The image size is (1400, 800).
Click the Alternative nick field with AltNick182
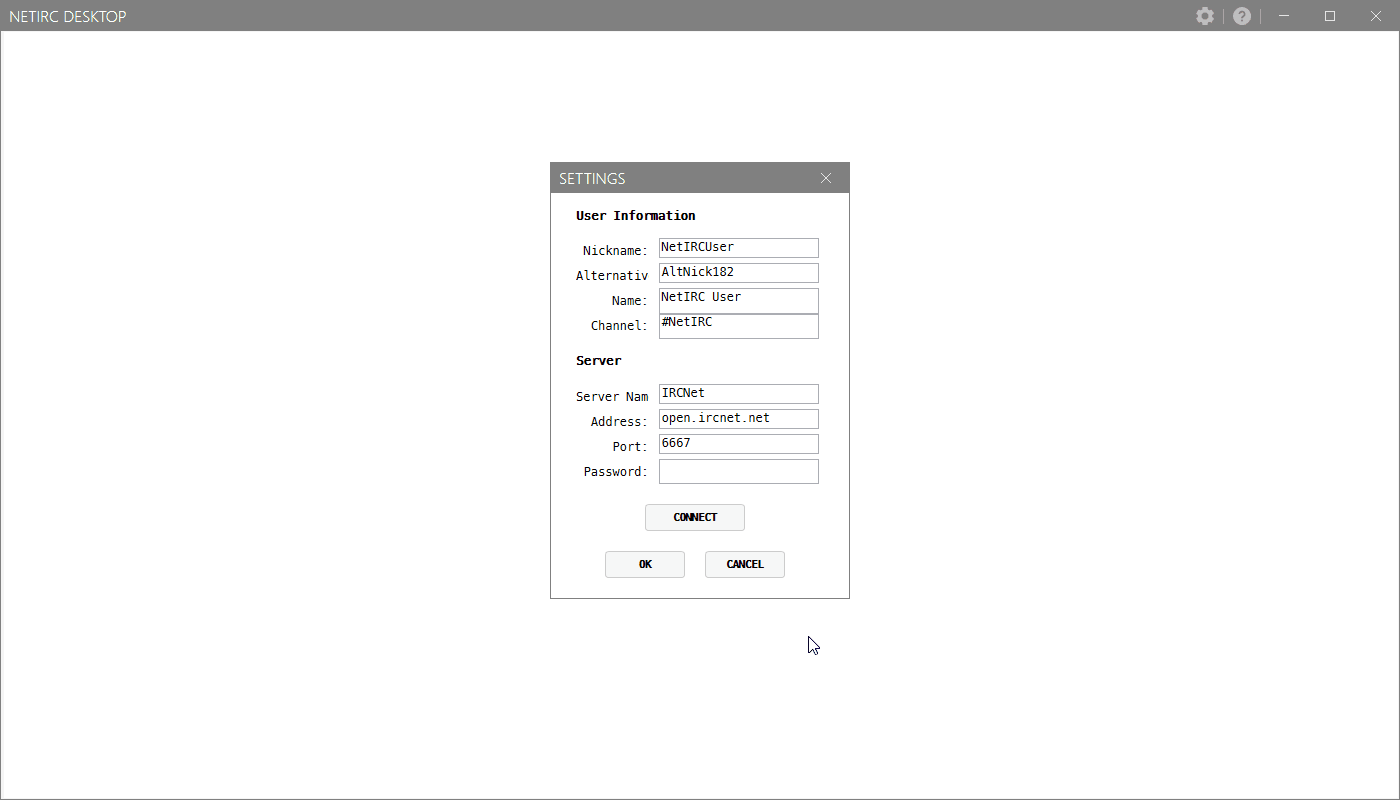(739, 273)
